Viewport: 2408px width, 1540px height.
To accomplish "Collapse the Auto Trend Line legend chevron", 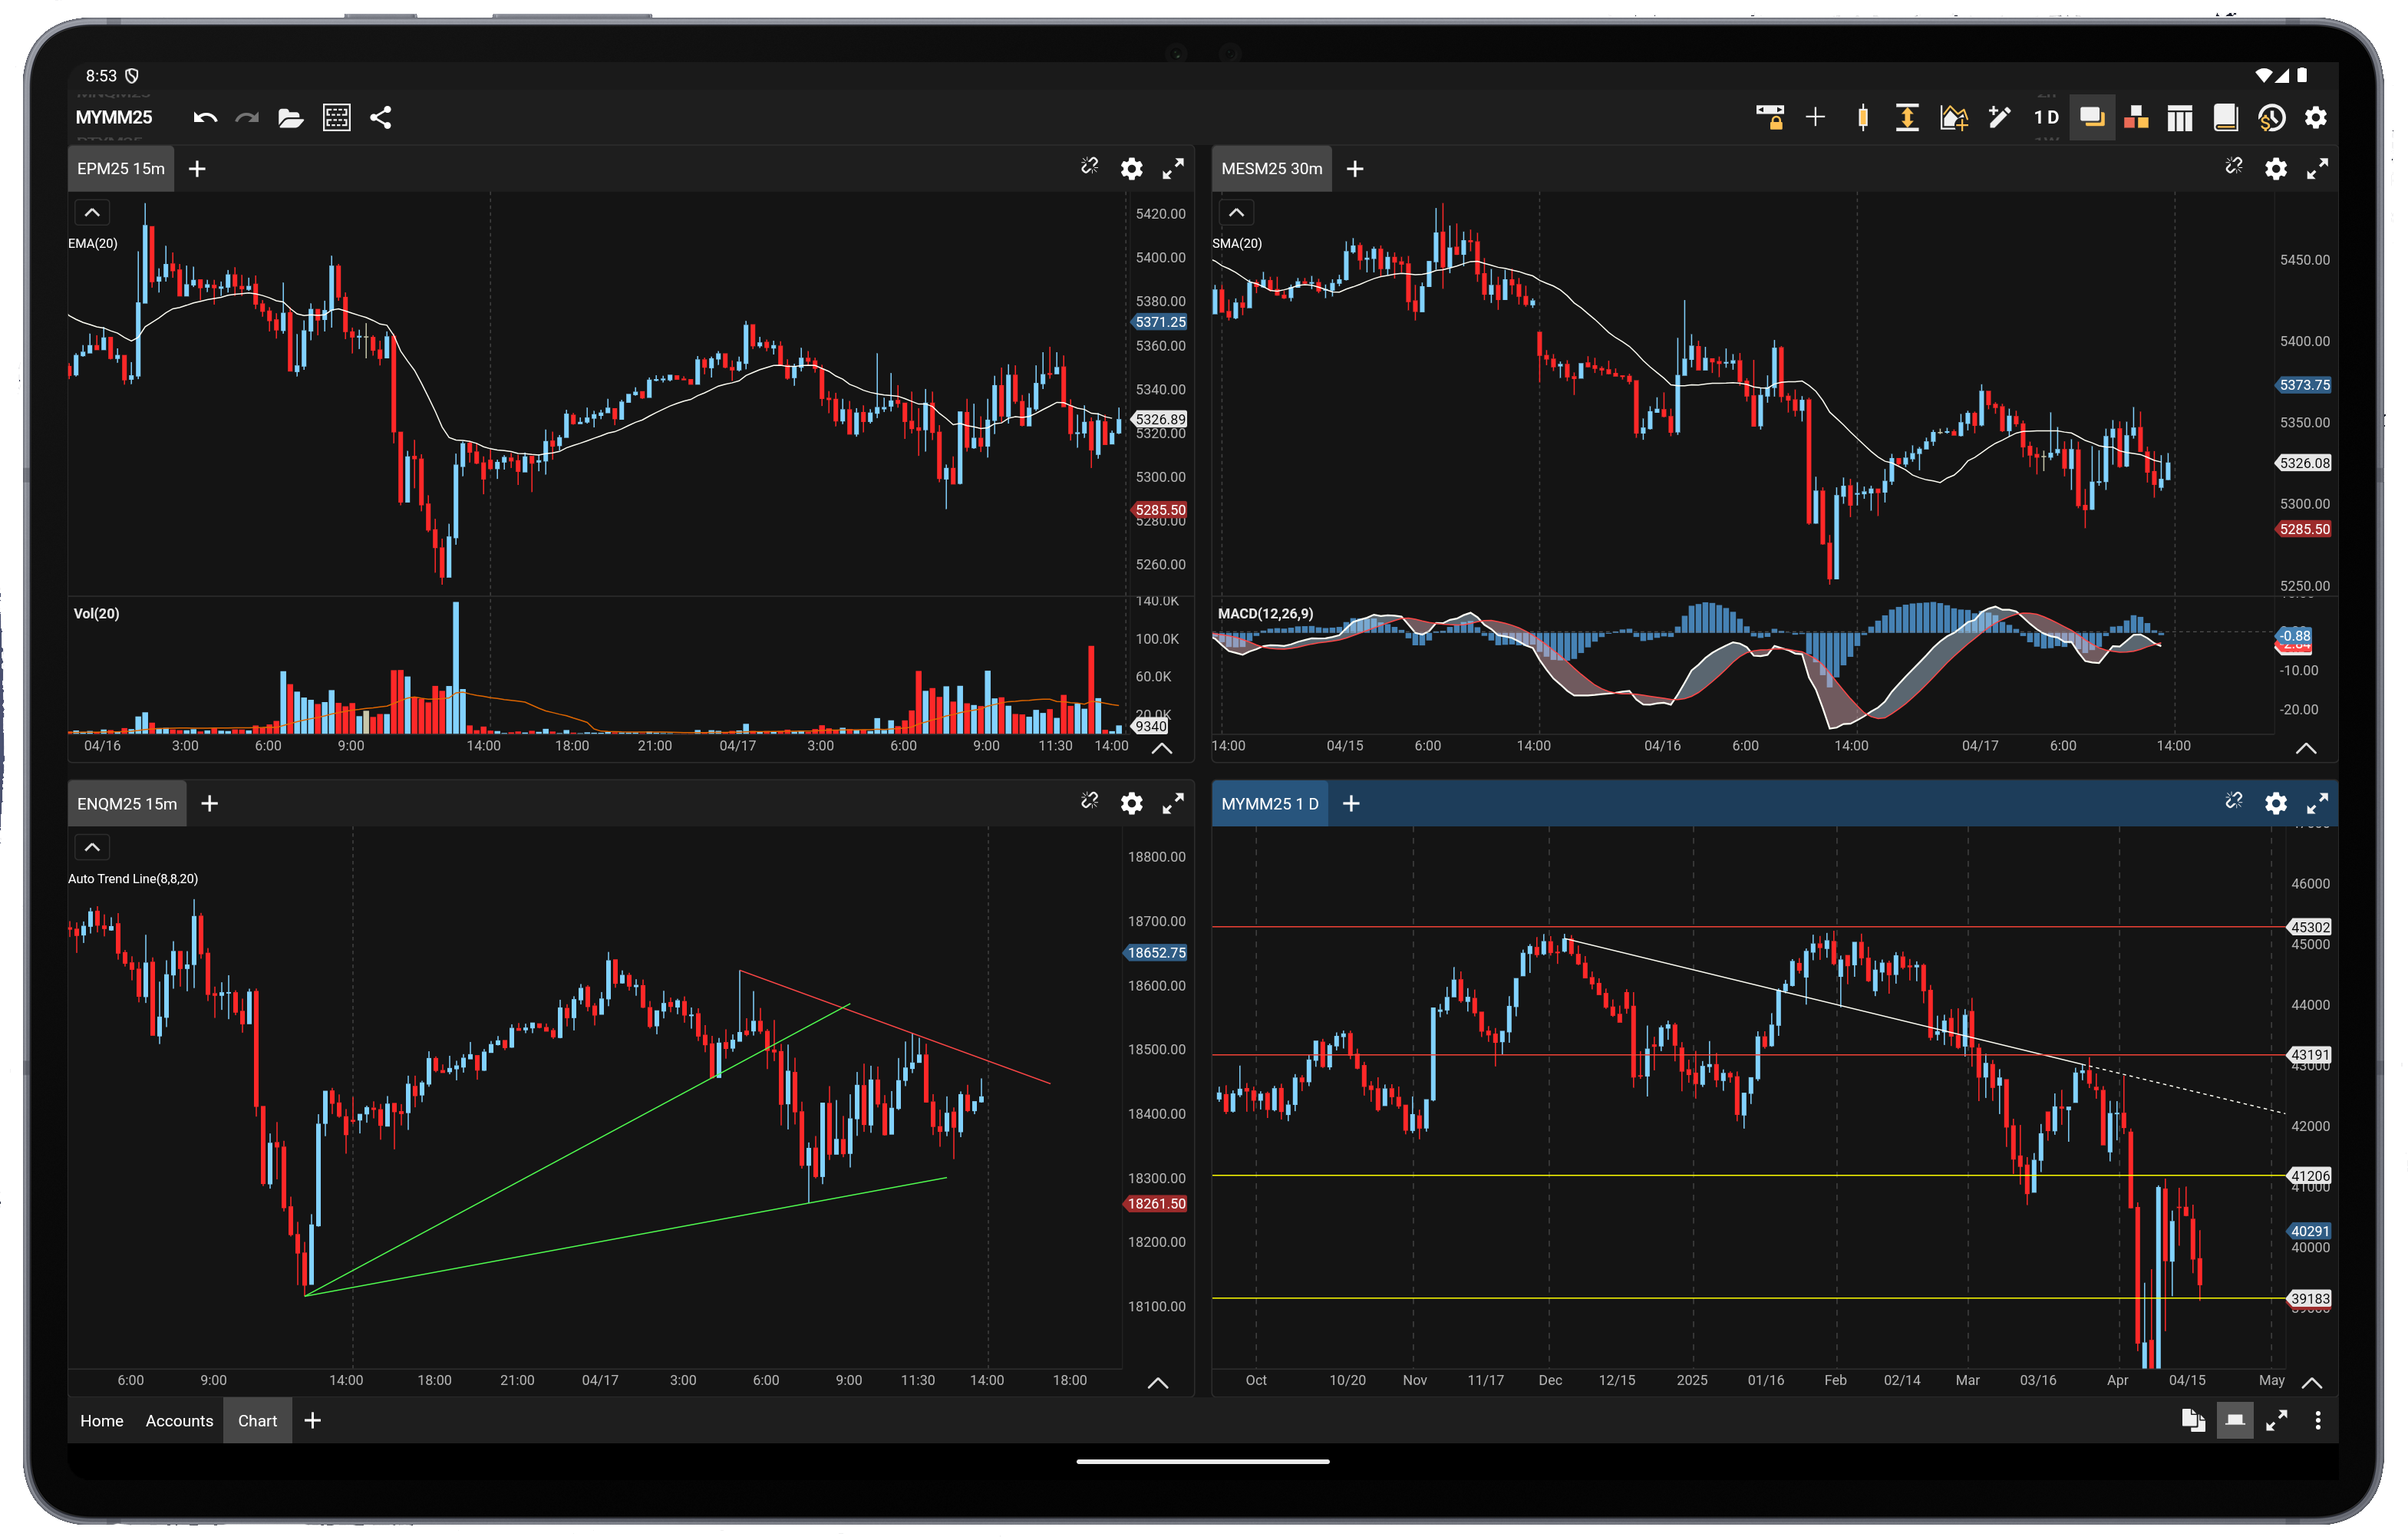I will tap(92, 847).
